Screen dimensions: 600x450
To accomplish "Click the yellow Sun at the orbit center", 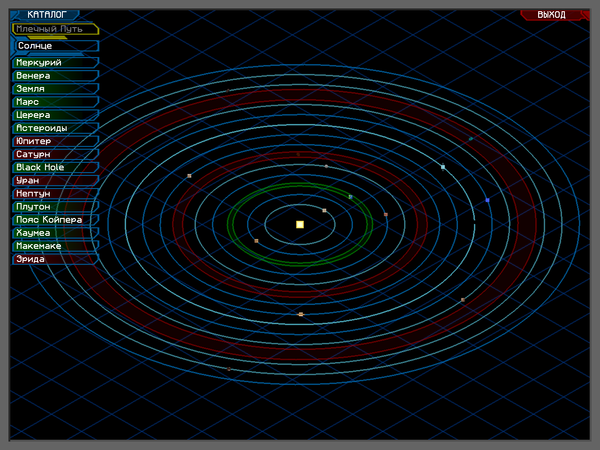I will pos(300,225).
